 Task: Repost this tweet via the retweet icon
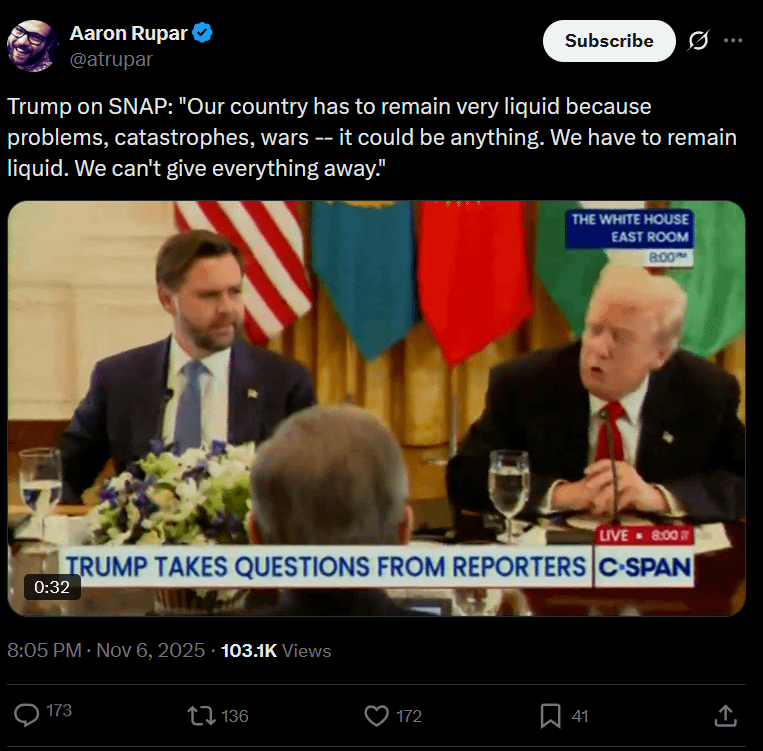201,715
